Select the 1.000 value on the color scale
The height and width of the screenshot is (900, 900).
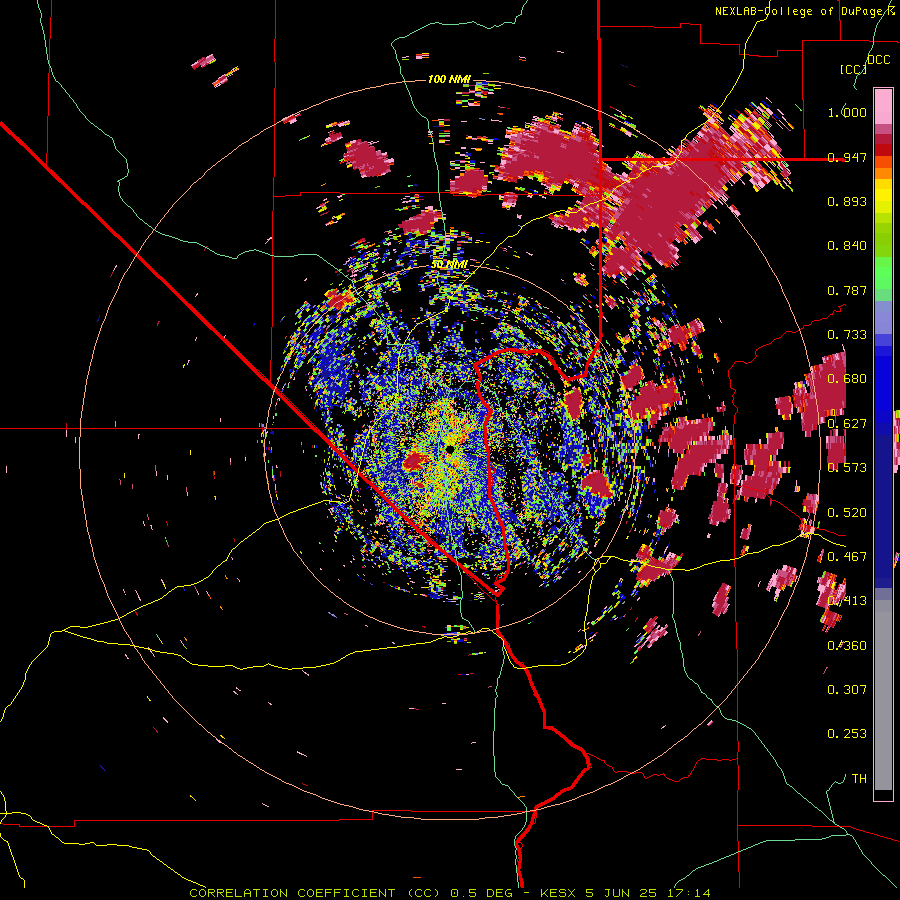tap(847, 112)
